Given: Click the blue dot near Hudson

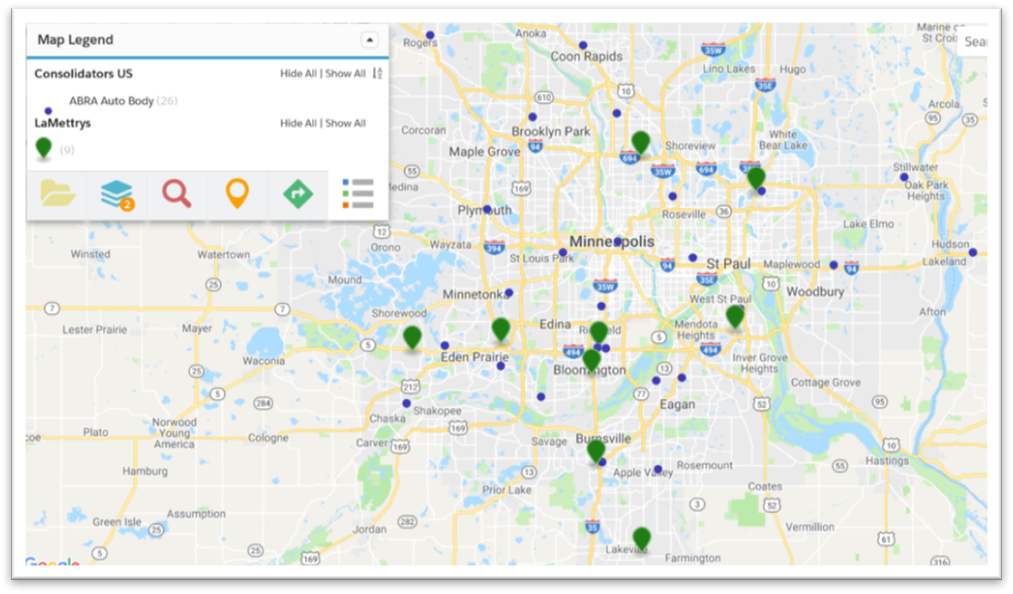Looking at the screenshot, I should [973, 252].
